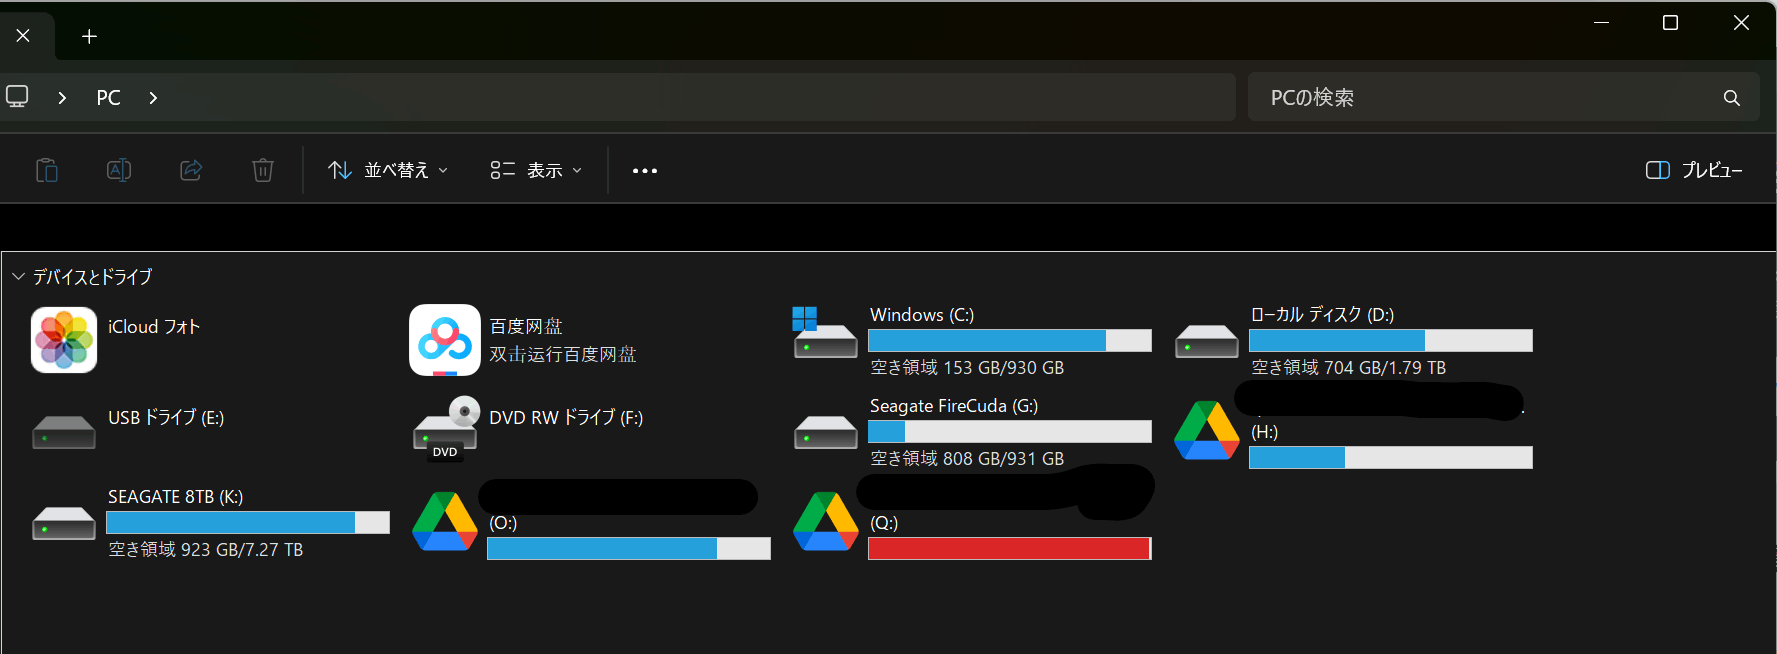Click text 空き領域 923 GB/7.27 TB

click(x=206, y=550)
